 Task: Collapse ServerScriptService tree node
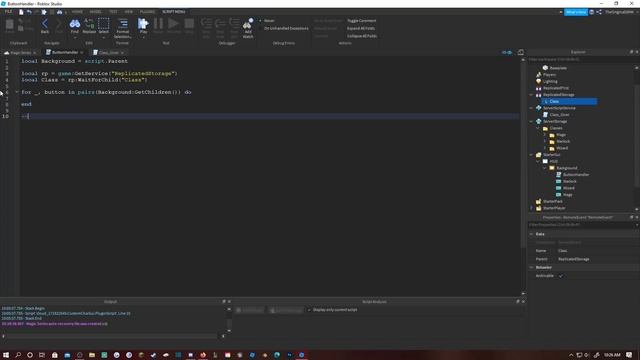click(531, 108)
